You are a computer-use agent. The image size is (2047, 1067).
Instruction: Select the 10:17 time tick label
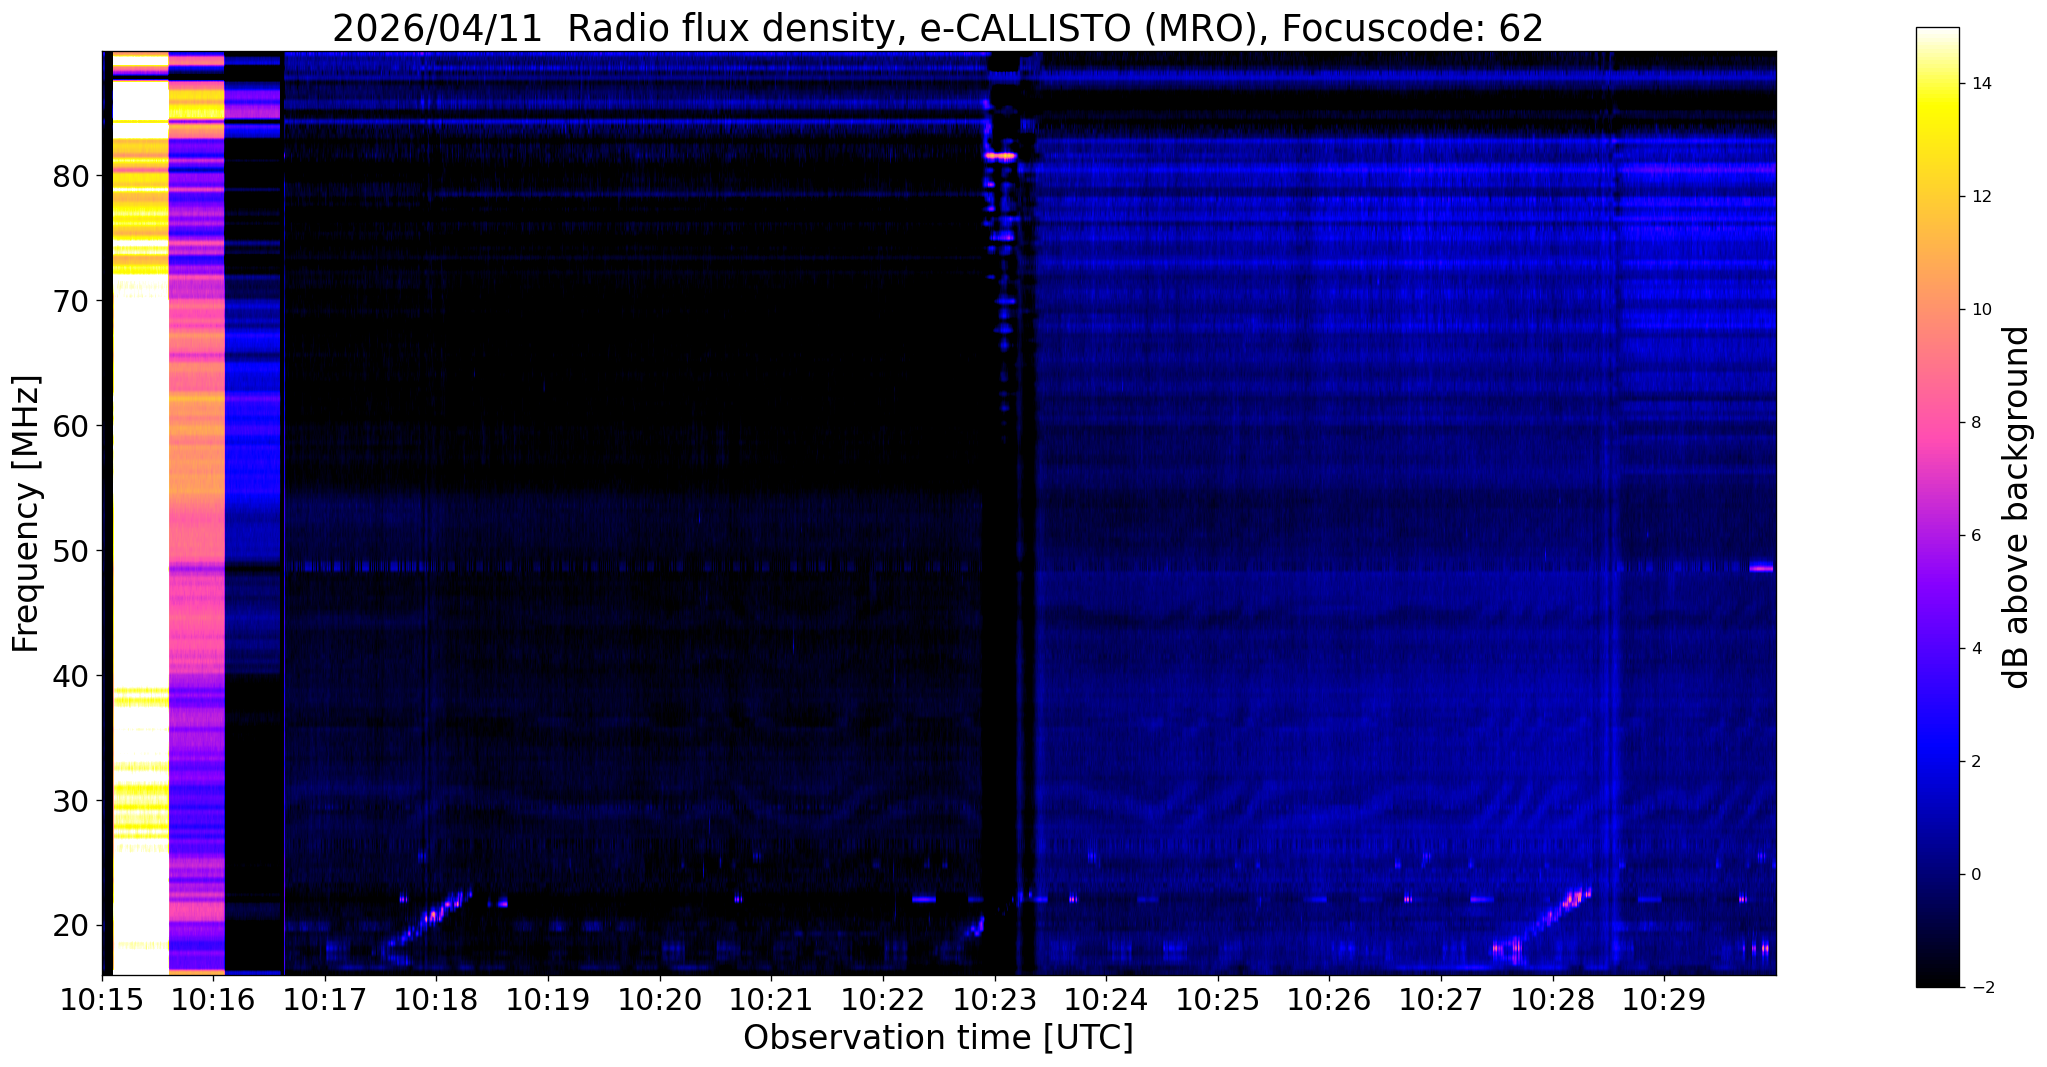point(325,1000)
